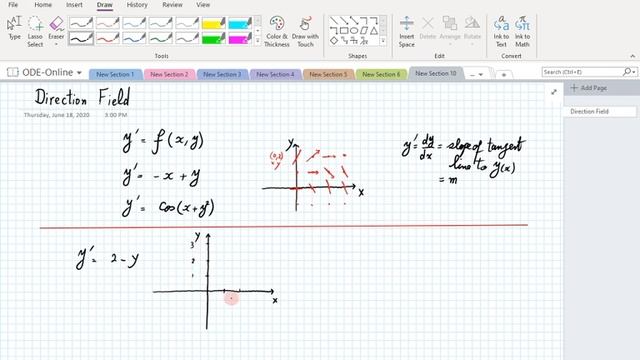640x360 pixels.
Task: Open Color & Thickness settings
Action: point(277,31)
